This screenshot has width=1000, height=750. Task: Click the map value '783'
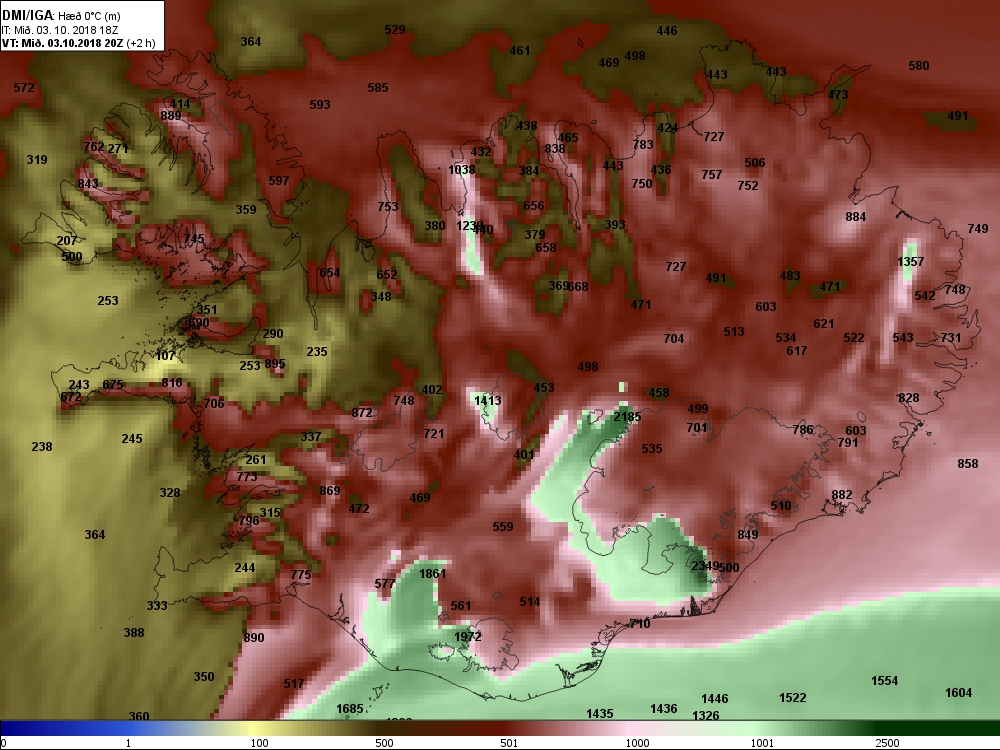(643, 145)
